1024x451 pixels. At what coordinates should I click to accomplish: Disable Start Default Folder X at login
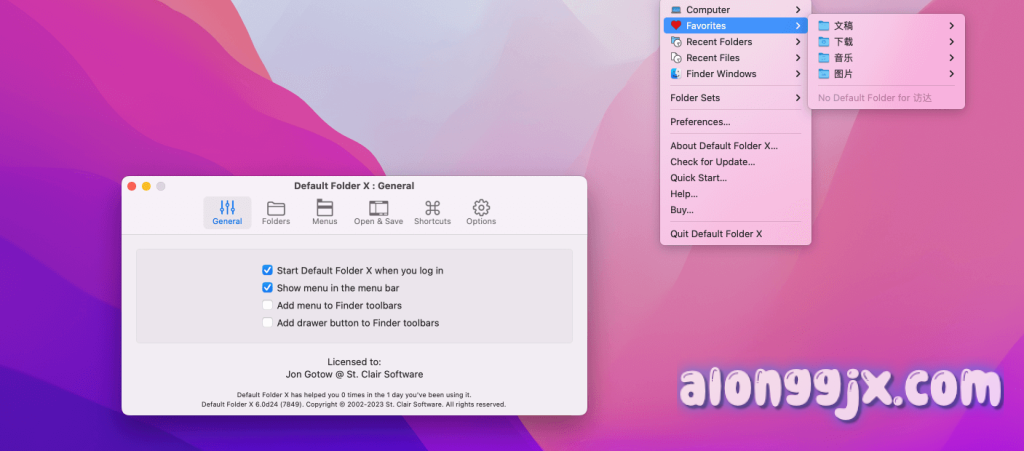click(267, 270)
